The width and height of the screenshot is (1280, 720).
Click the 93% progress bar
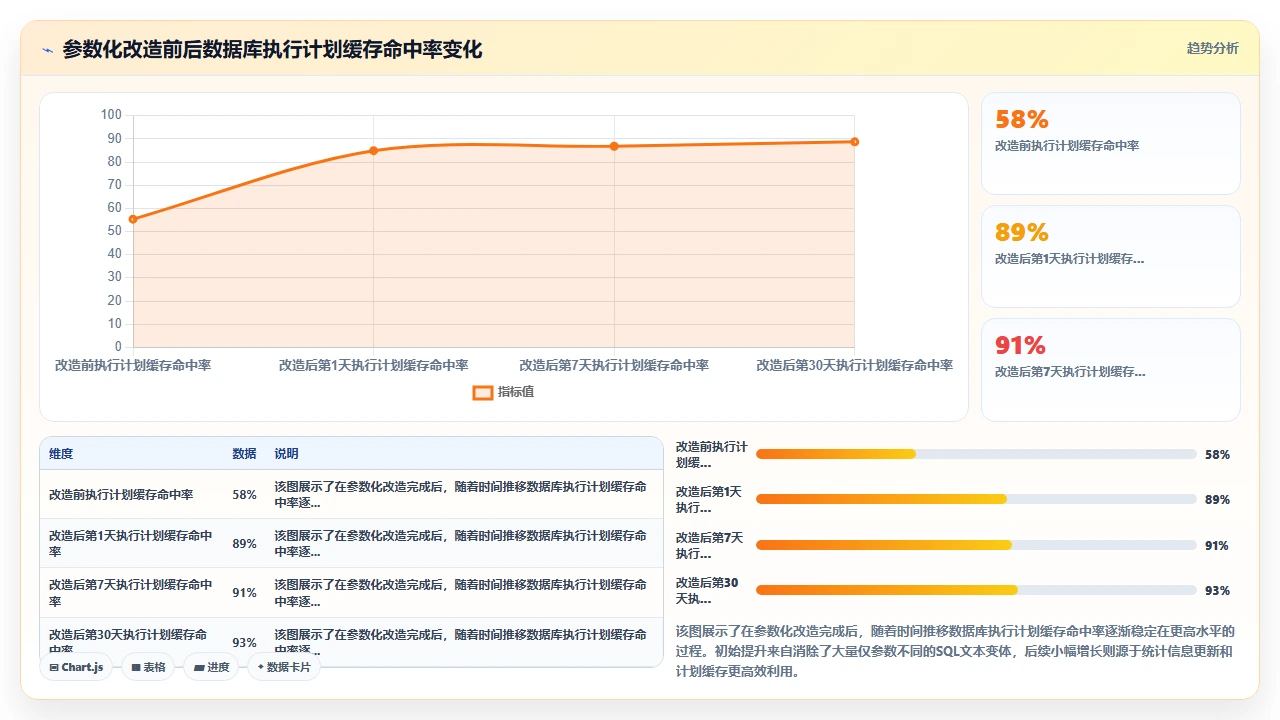point(976,590)
